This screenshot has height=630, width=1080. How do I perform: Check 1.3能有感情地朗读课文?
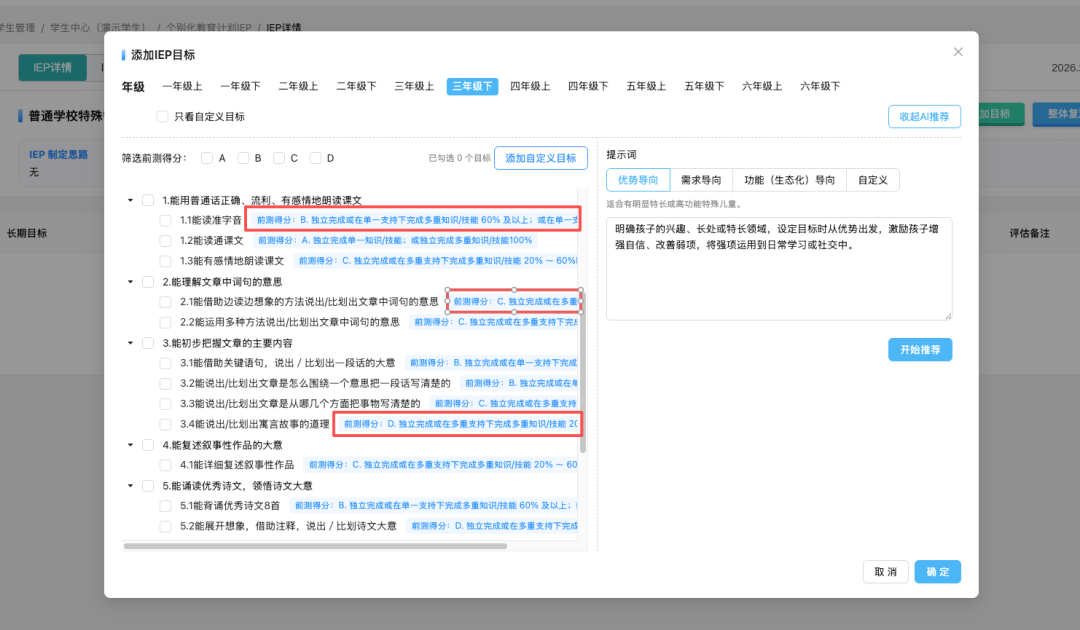[x=165, y=261]
